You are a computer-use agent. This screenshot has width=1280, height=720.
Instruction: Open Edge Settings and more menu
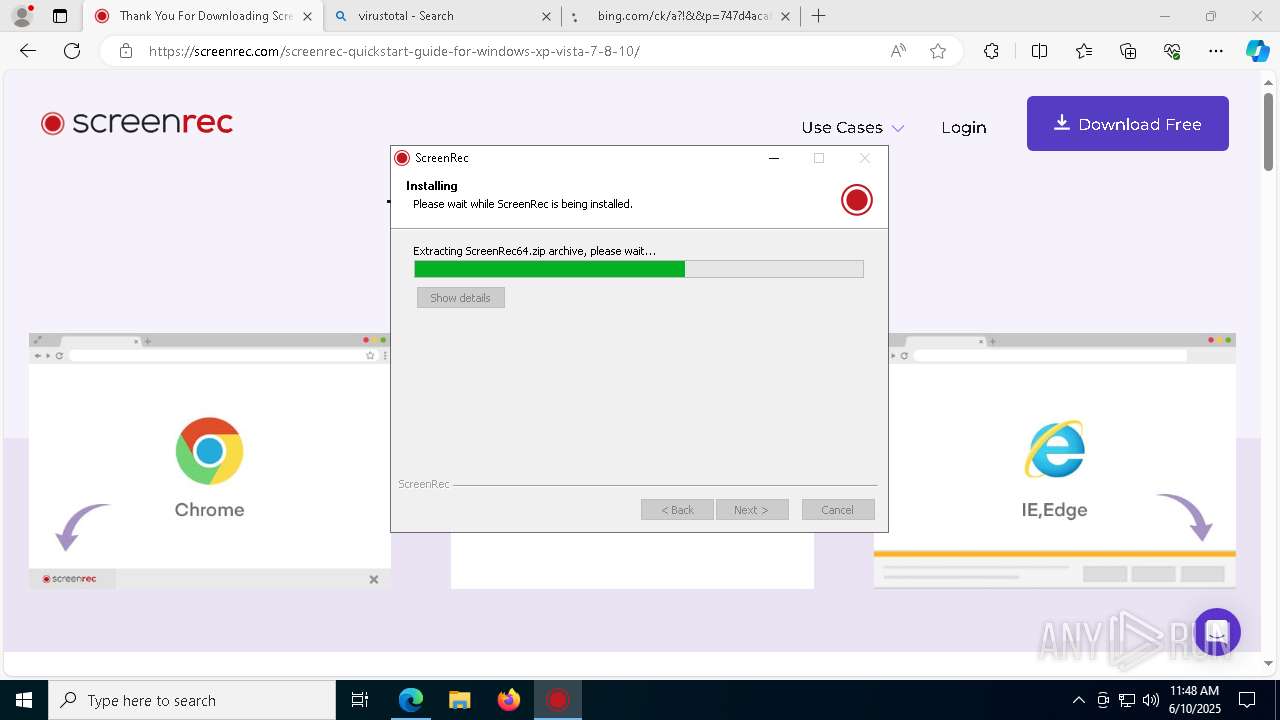[1216, 51]
